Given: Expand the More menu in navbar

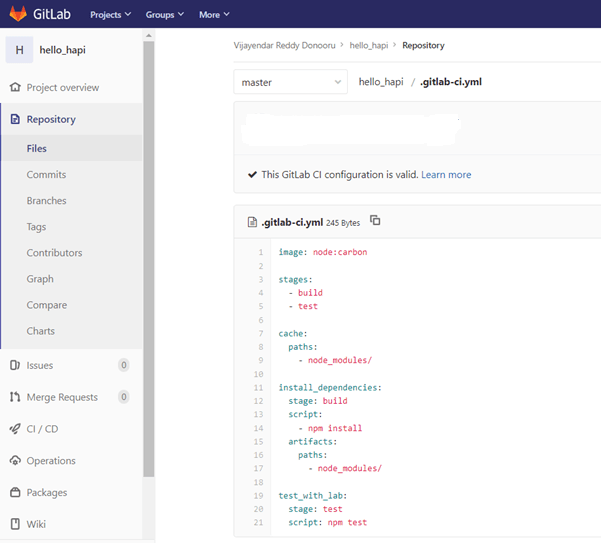Looking at the screenshot, I should [x=214, y=15].
